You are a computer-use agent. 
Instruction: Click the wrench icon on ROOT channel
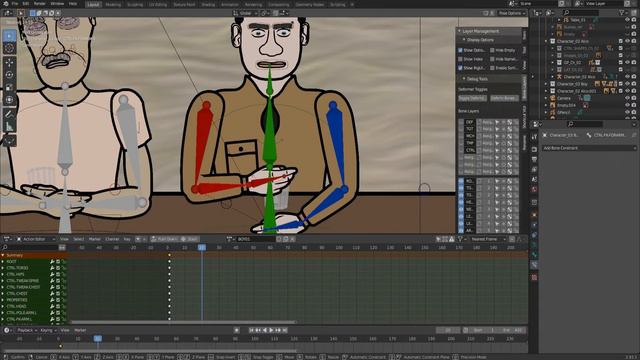click(x=52, y=262)
